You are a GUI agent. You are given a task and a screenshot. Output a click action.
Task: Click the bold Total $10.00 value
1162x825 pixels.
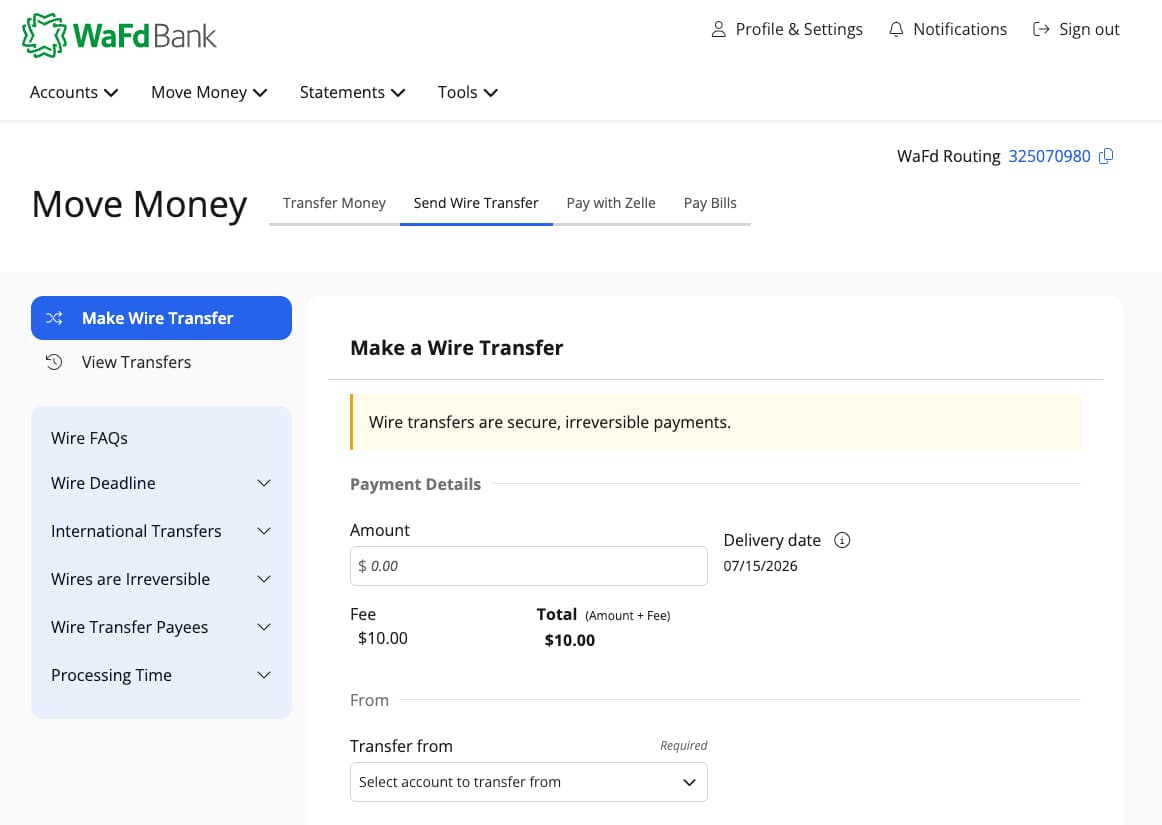click(569, 640)
